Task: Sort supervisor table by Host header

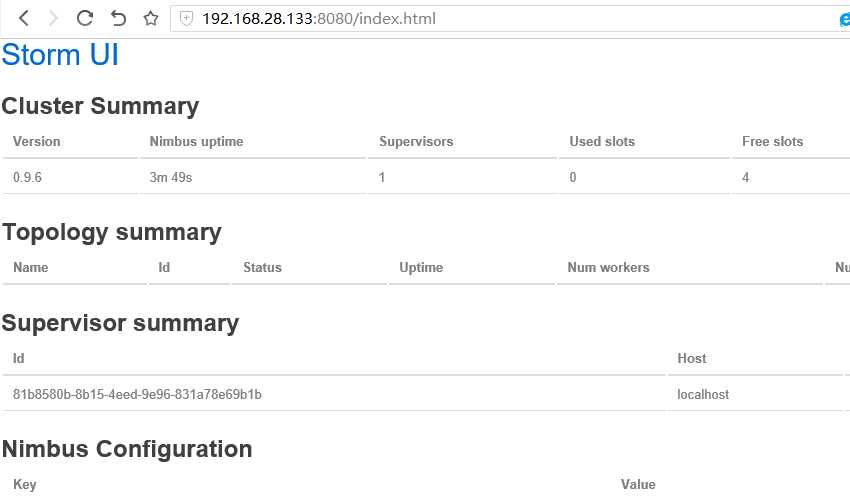Action: pyautogui.click(x=692, y=358)
